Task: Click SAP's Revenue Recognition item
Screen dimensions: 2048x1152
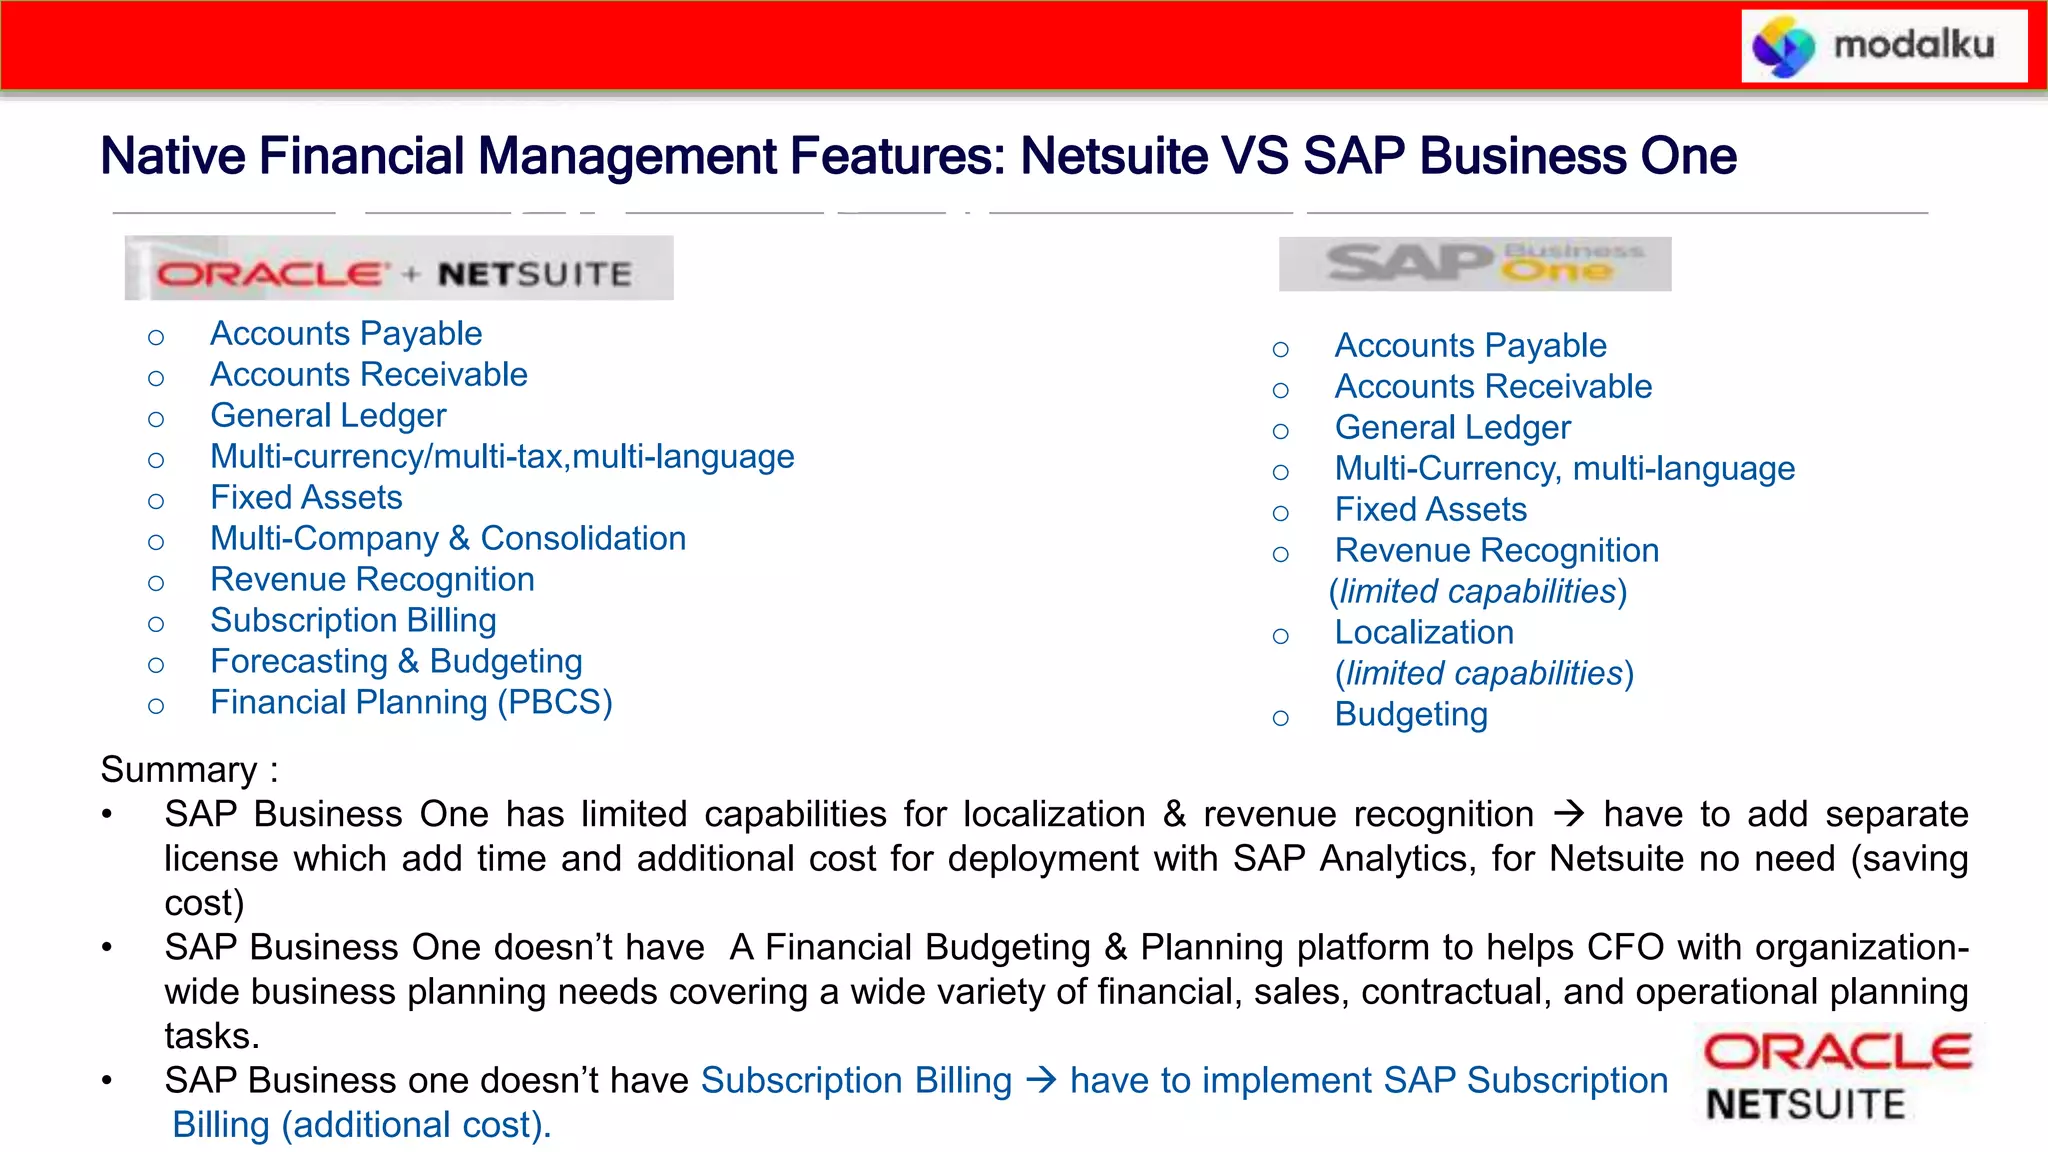Action: [x=1496, y=551]
